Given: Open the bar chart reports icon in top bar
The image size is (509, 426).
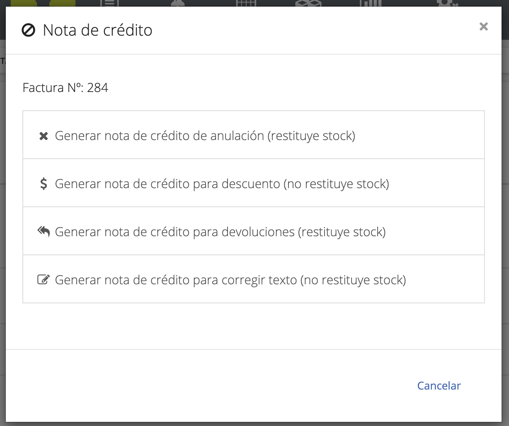Looking at the screenshot, I should 371,3.
